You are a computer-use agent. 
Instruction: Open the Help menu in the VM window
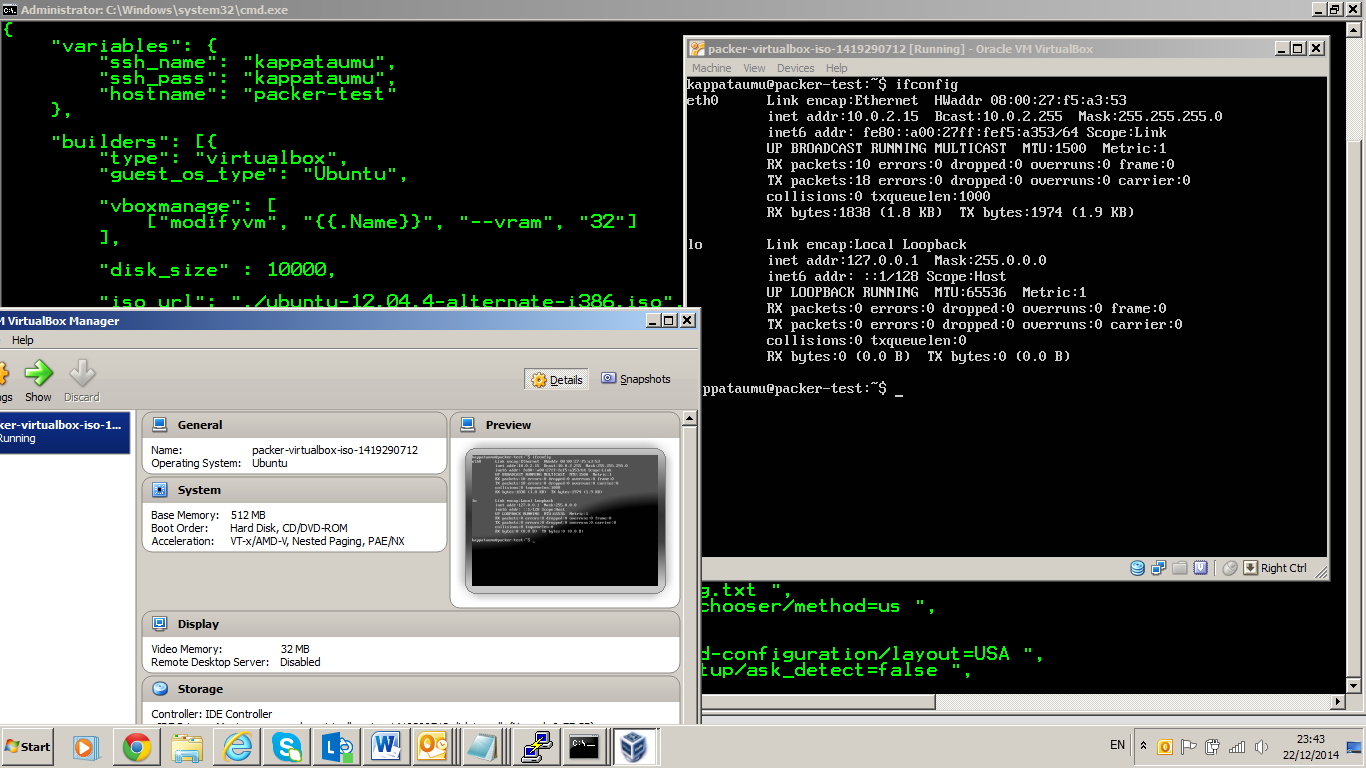[x=837, y=68]
